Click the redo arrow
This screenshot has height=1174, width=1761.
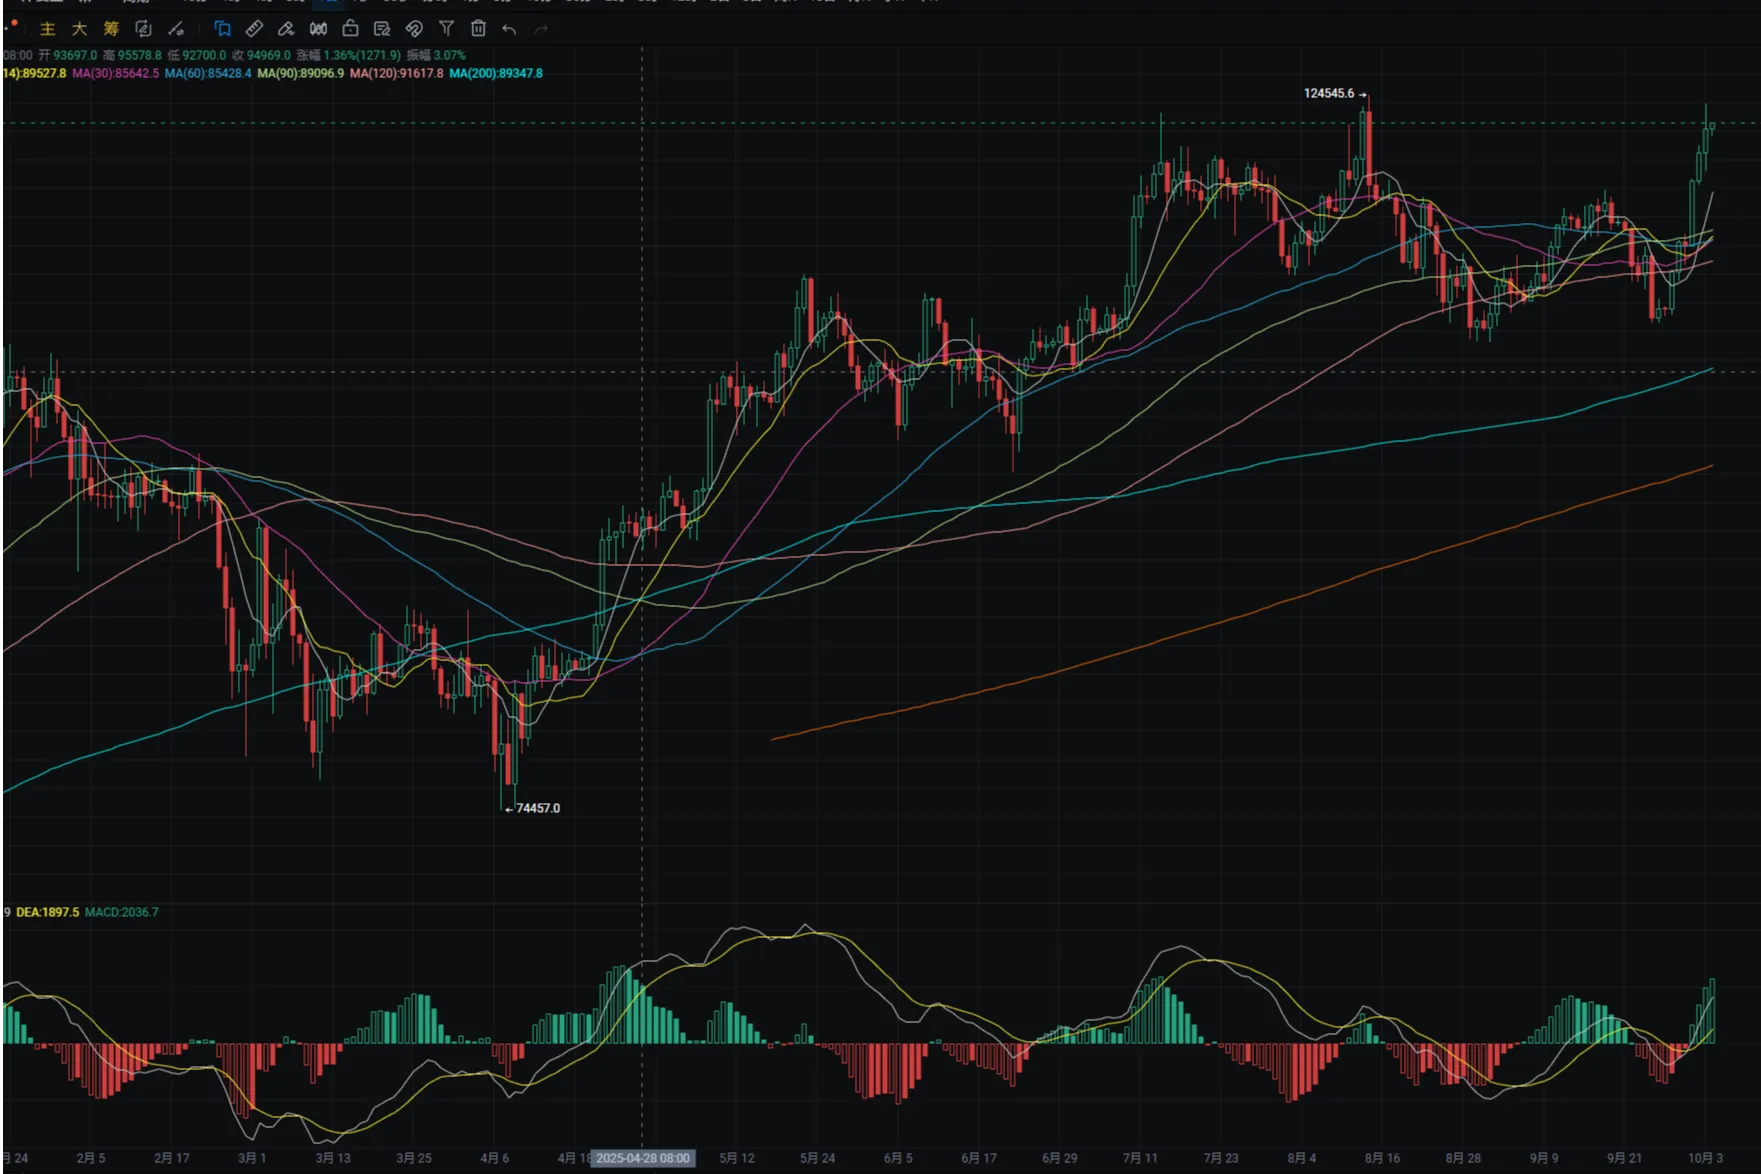pos(541,29)
